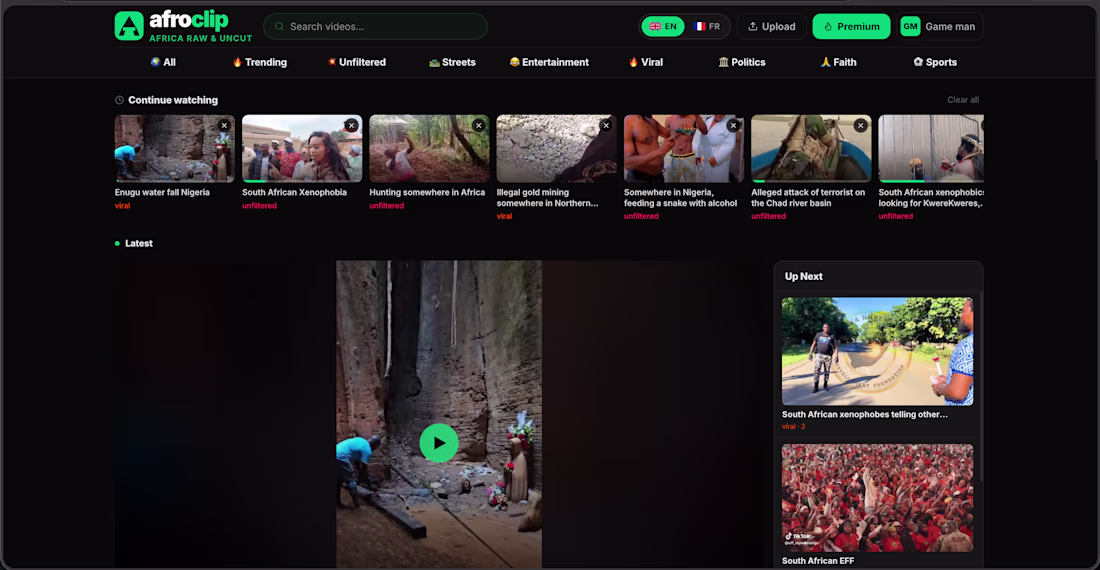
Task: Open Chad river basin attack thumbnail
Action: coord(812,149)
